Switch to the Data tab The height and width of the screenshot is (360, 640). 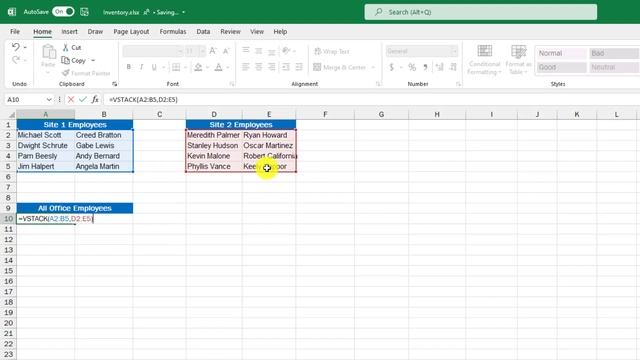203,31
